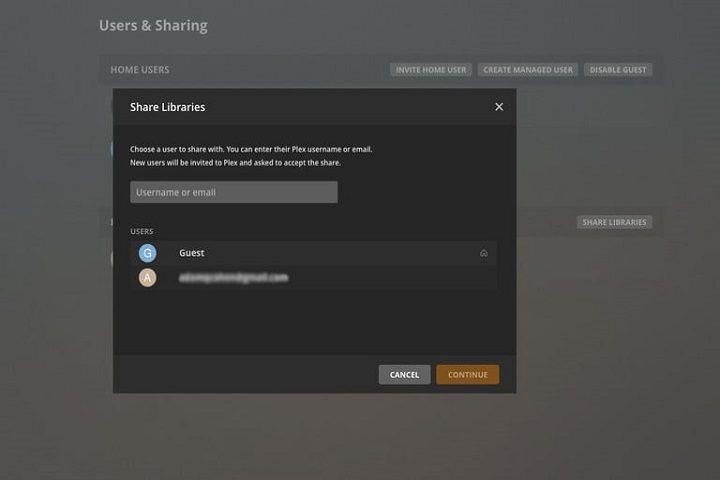
Task: Click the Users & Sharing page heading
Action: 153,25
